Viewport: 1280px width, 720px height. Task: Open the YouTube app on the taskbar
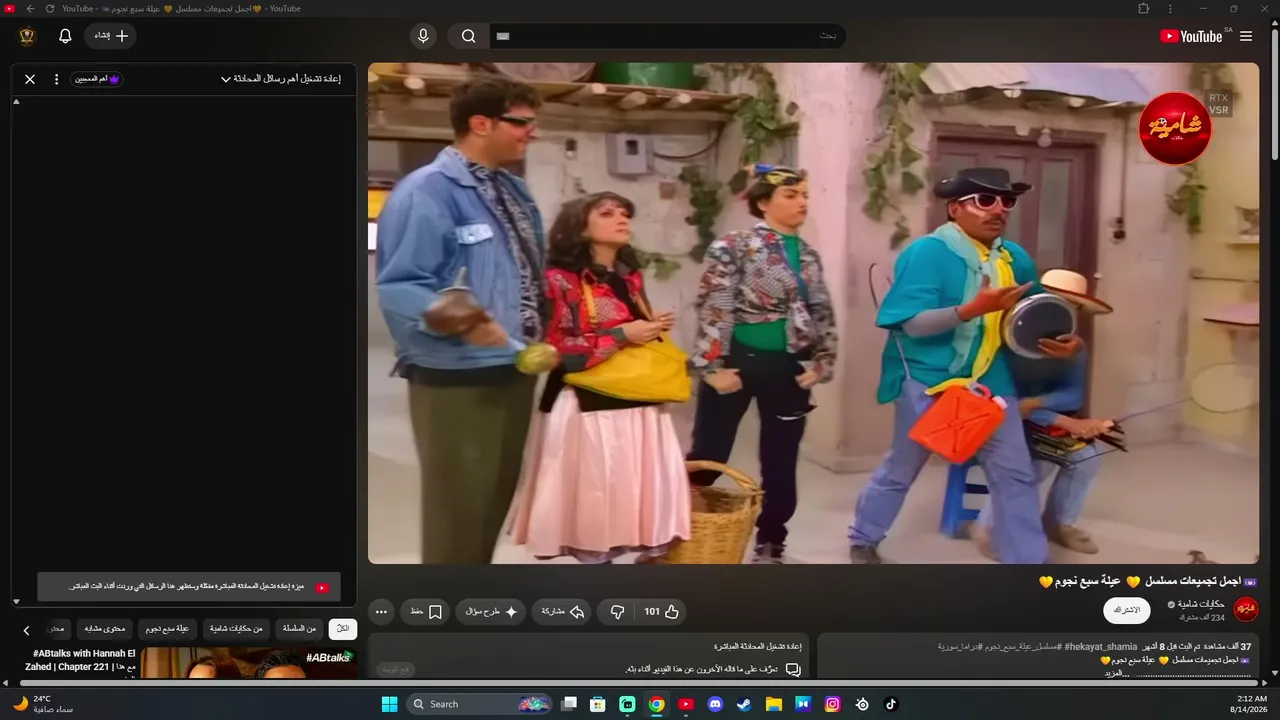pyautogui.click(x=686, y=704)
